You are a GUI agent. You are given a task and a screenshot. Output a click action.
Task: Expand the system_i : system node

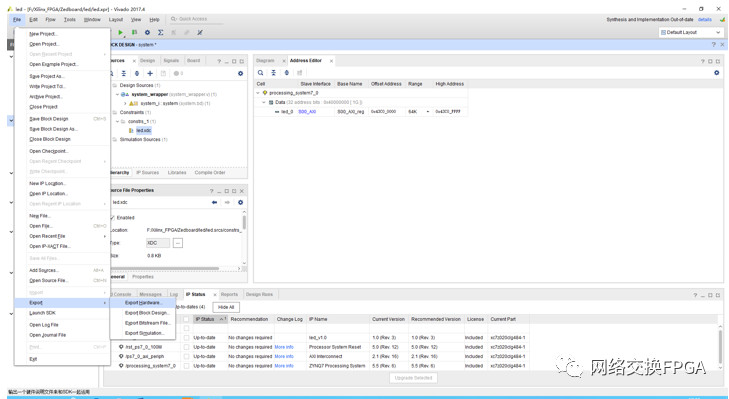point(126,103)
